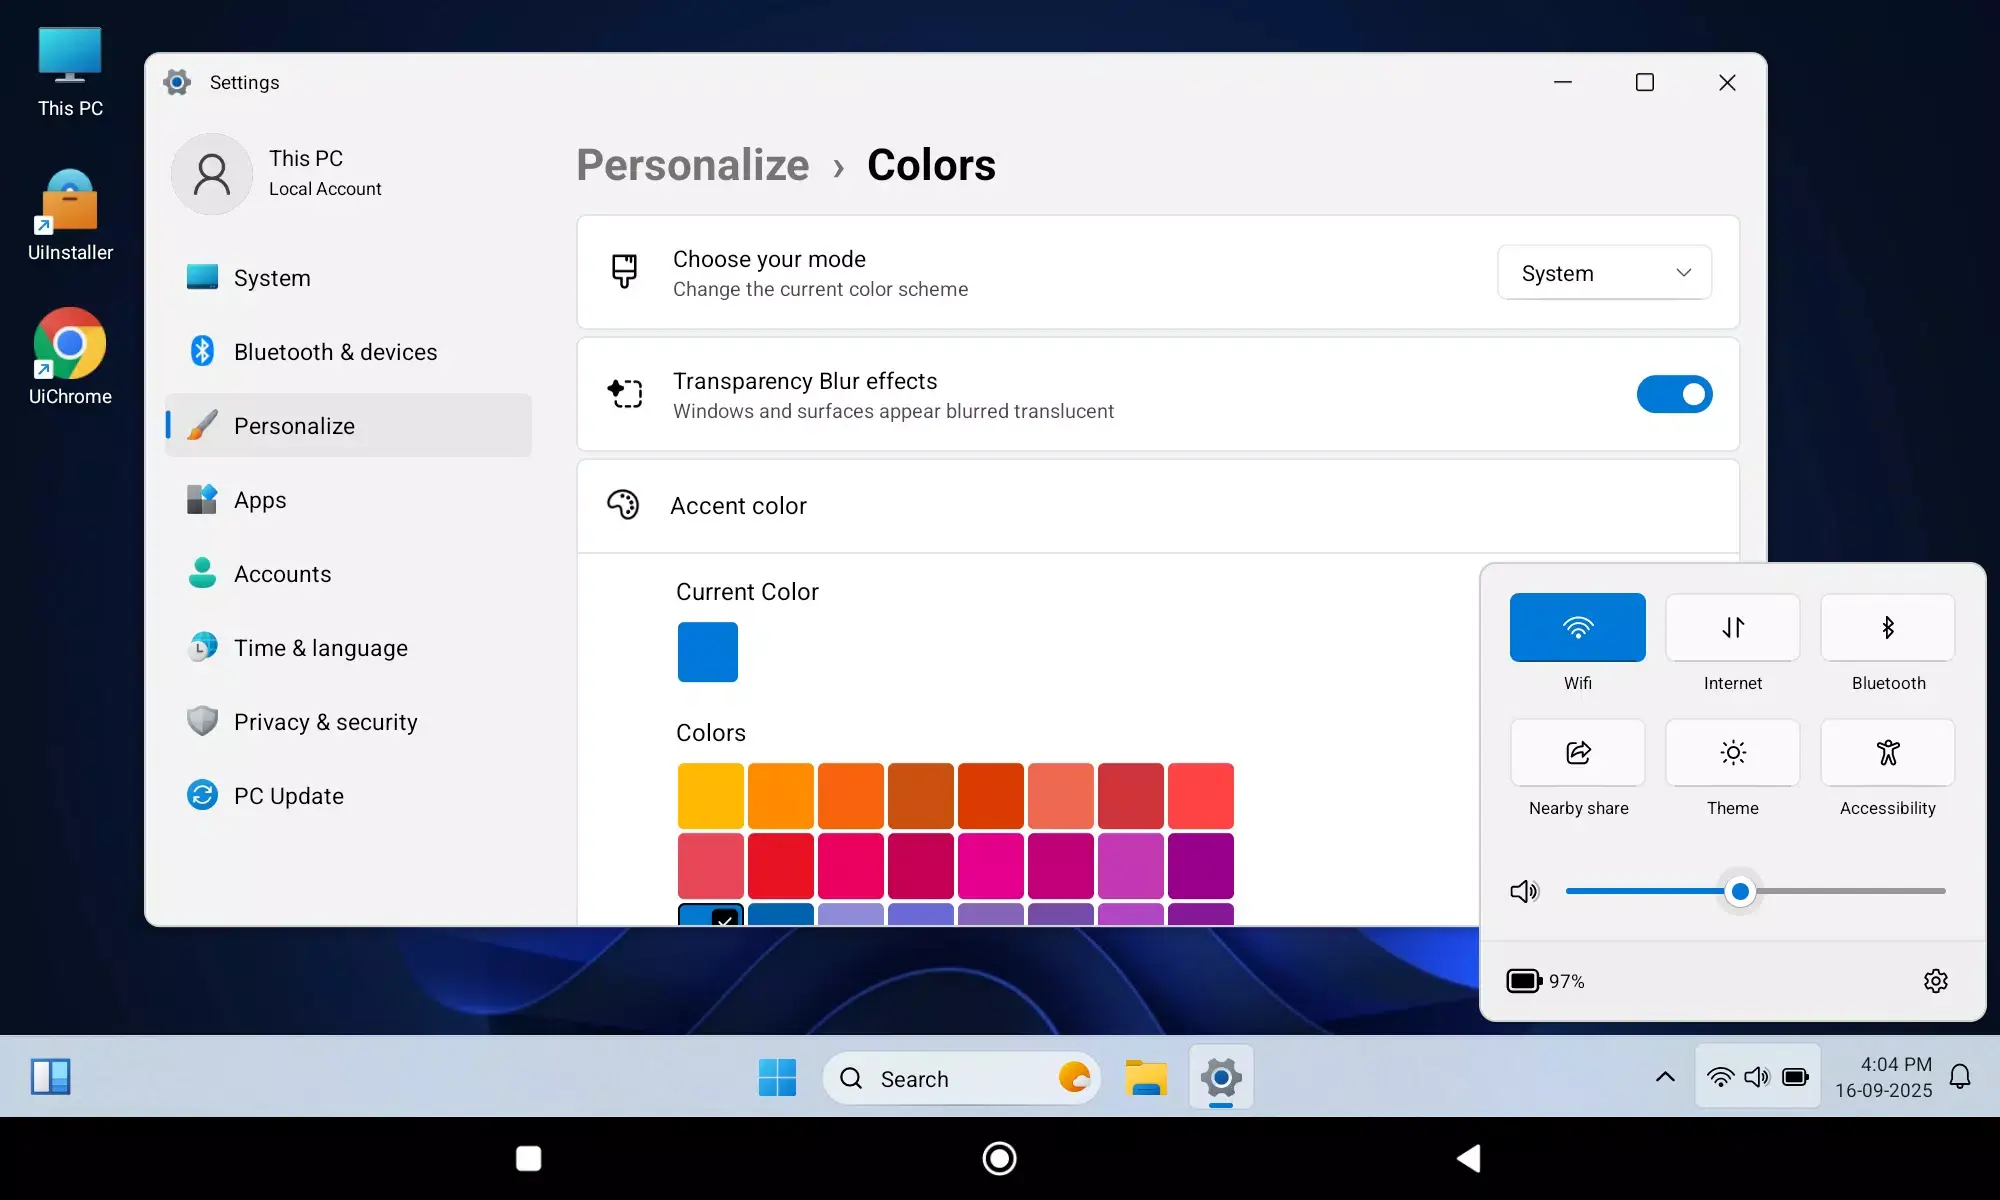The width and height of the screenshot is (2000, 1200).
Task: Disable Transparency Blur effects
Action: click(1673, 394)
